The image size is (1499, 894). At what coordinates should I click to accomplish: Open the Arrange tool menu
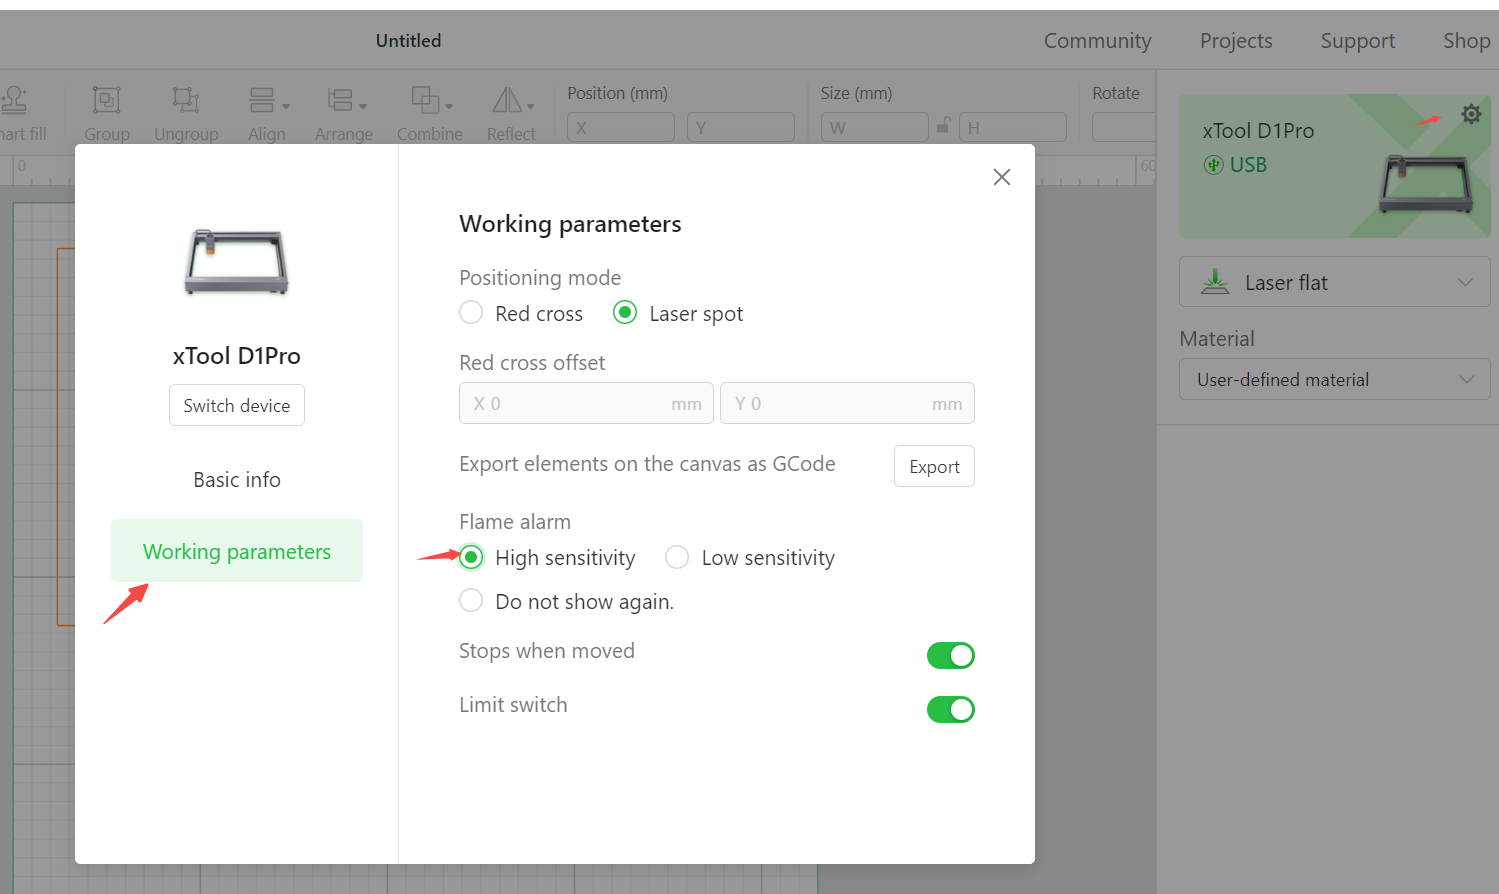[x=346, y=100]
